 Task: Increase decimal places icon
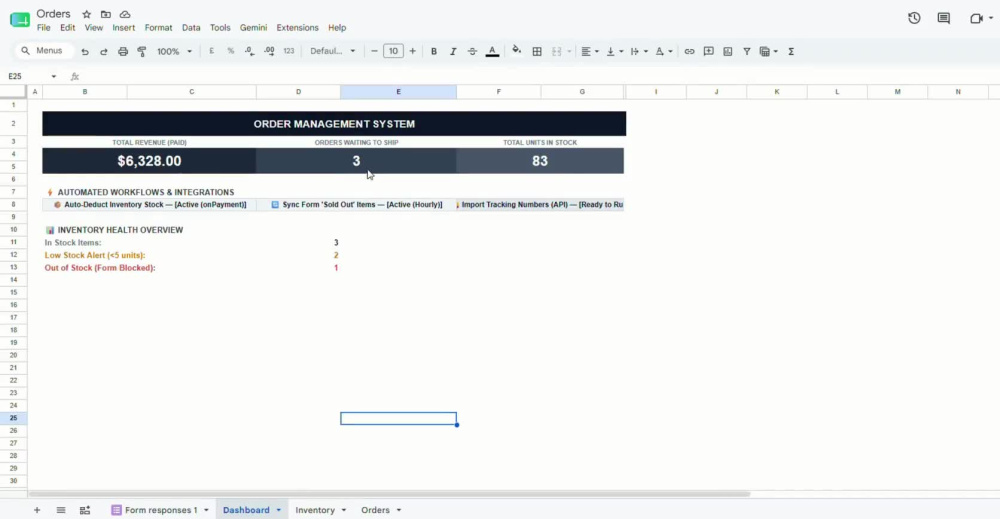point(269,51)
